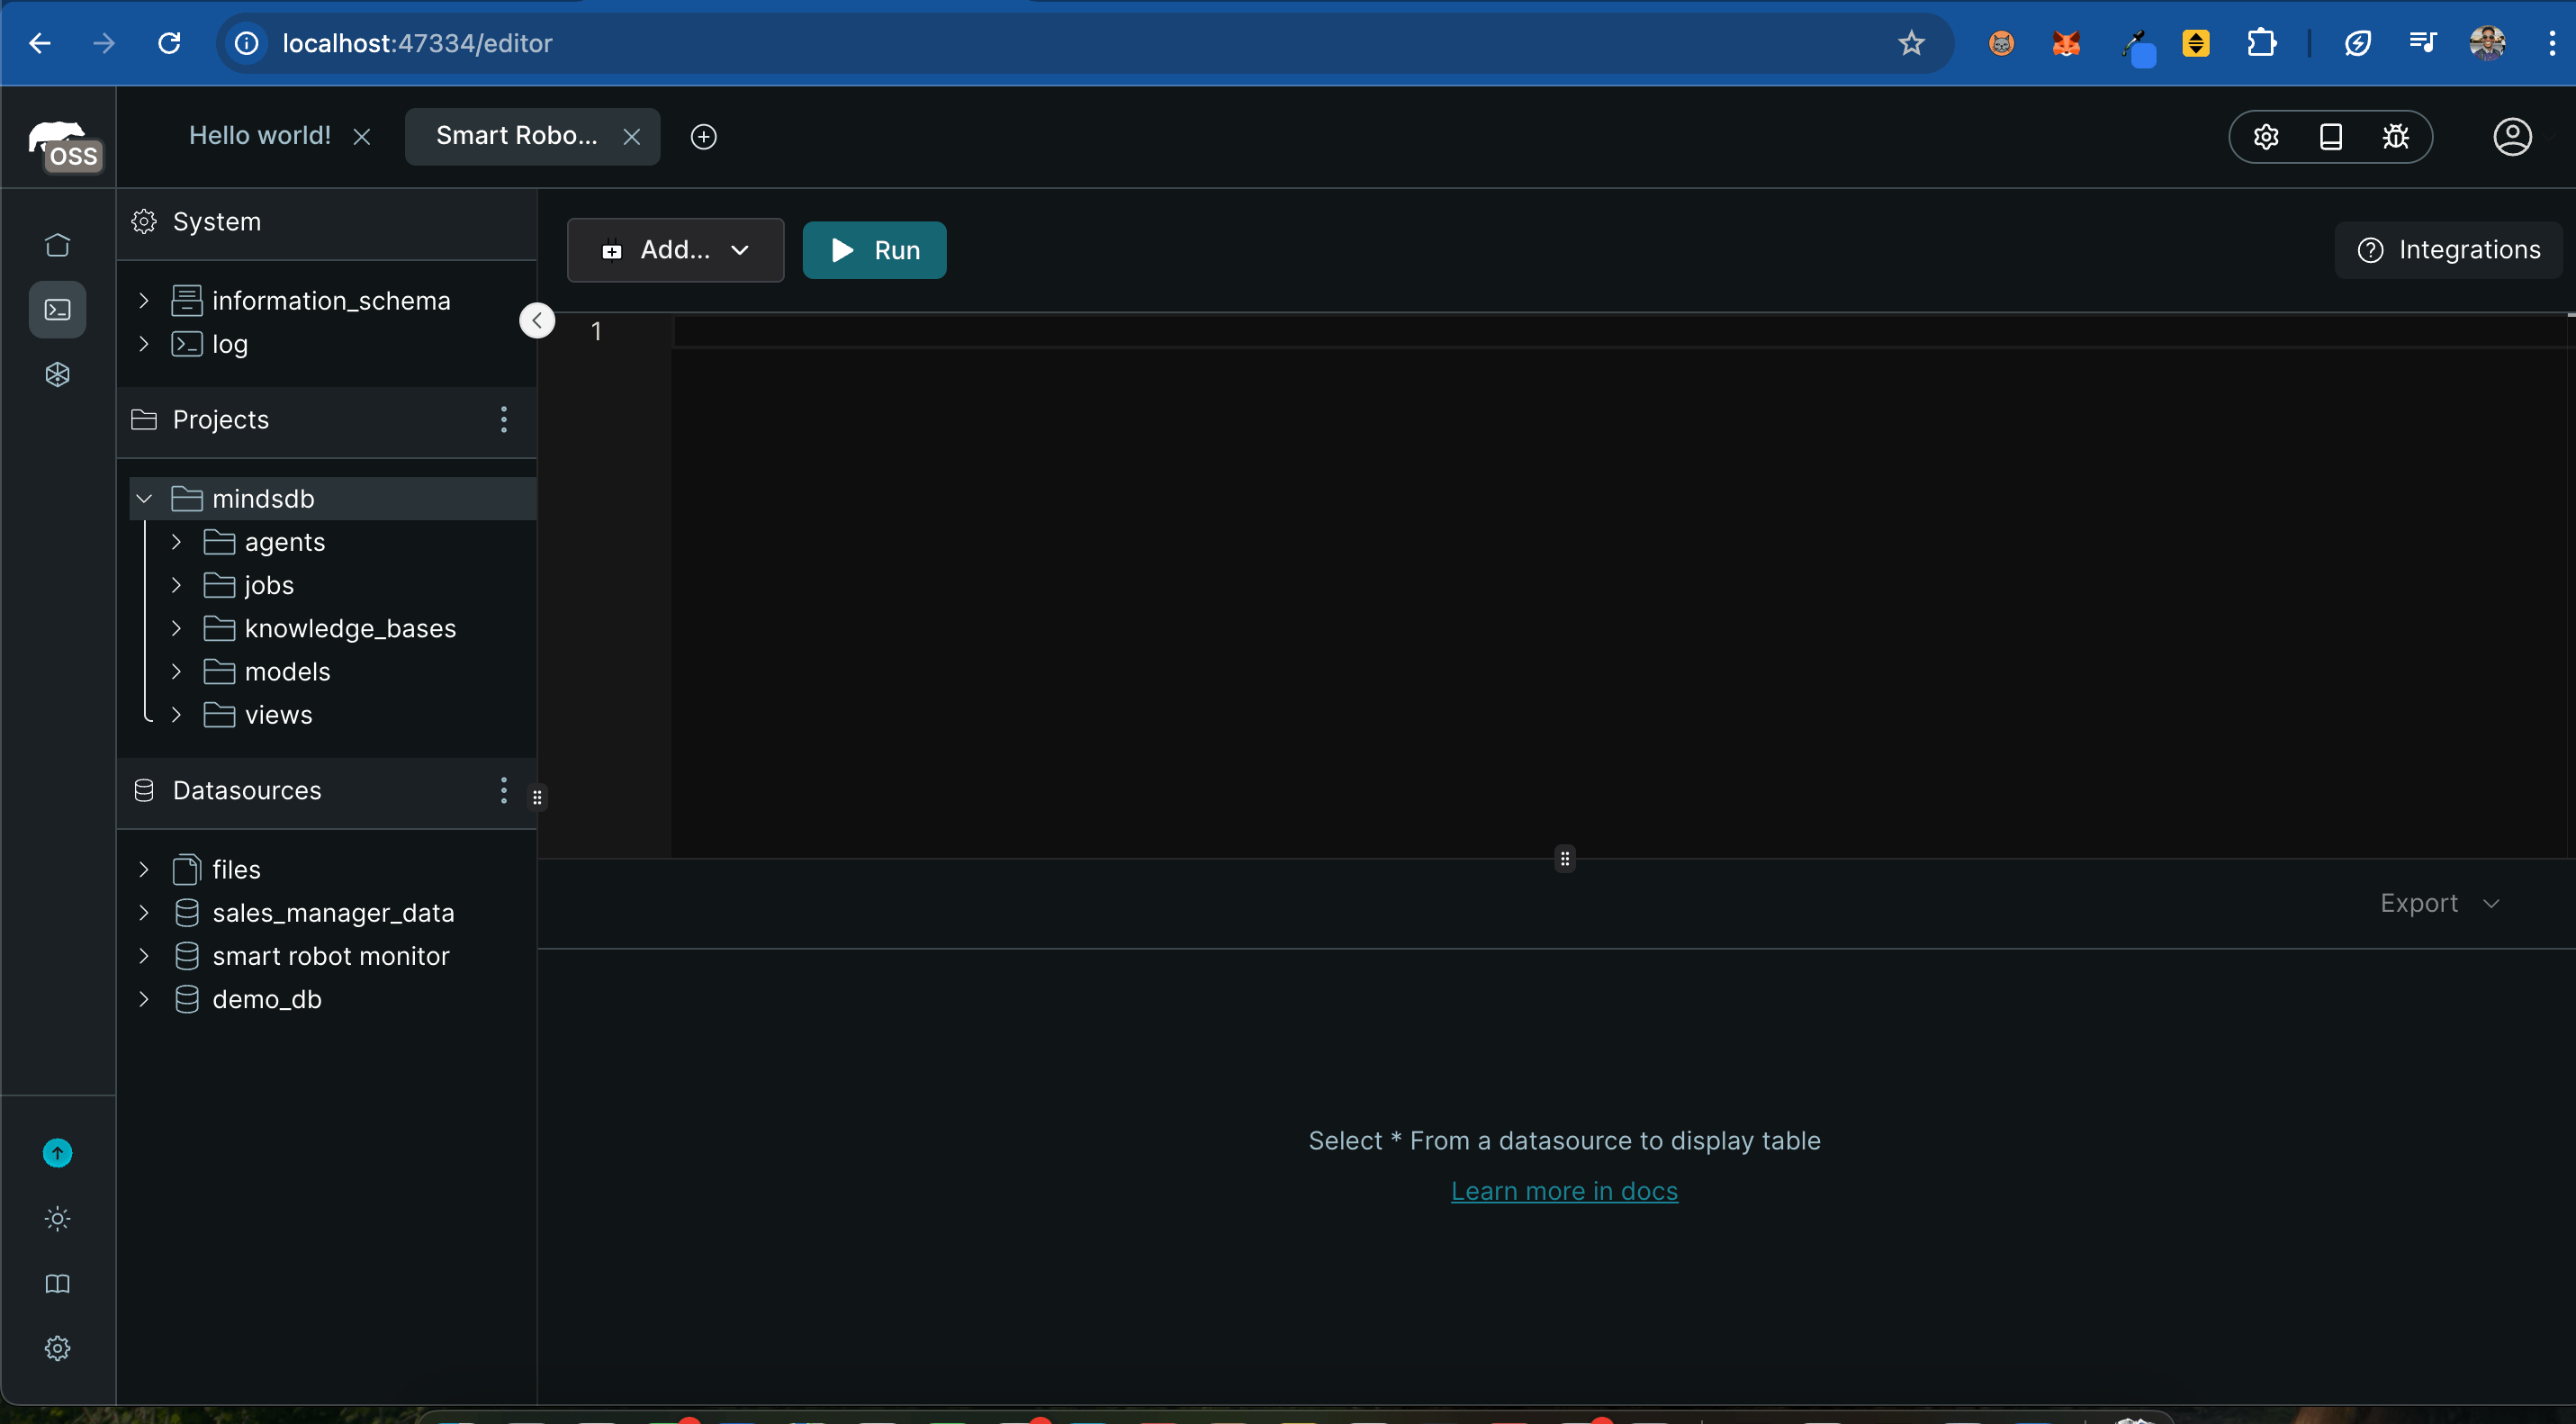Expand the knowledge_bases folder

[x=176, y=629]
